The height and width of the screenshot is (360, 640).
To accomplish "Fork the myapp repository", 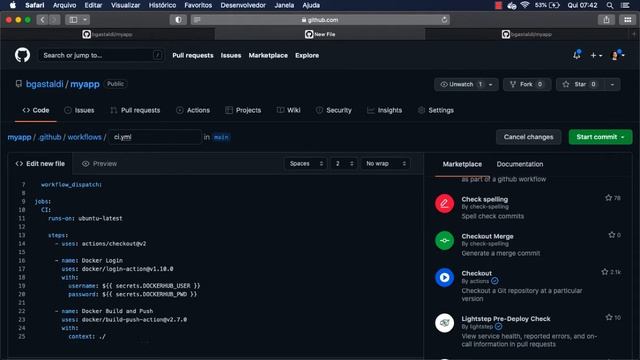I will point(527,84).
